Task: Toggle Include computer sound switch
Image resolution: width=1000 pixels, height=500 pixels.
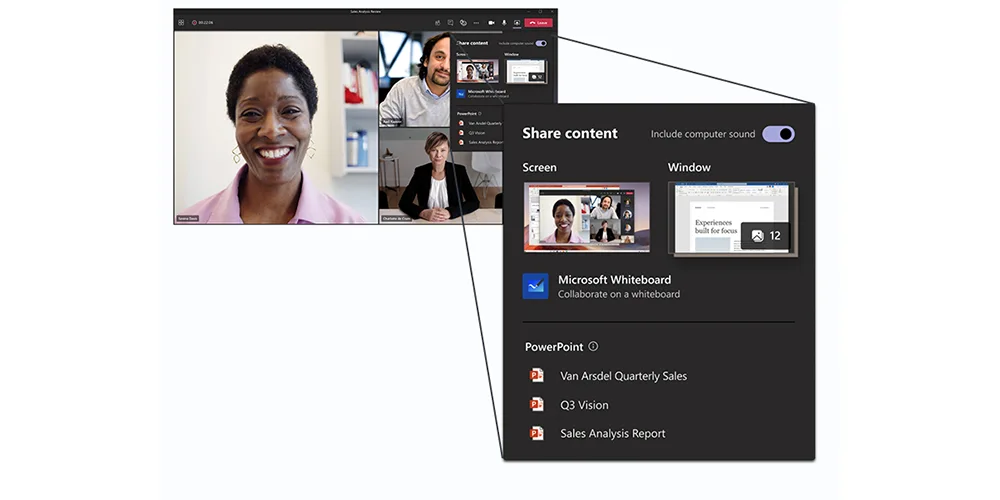Action: pos(778,134)
